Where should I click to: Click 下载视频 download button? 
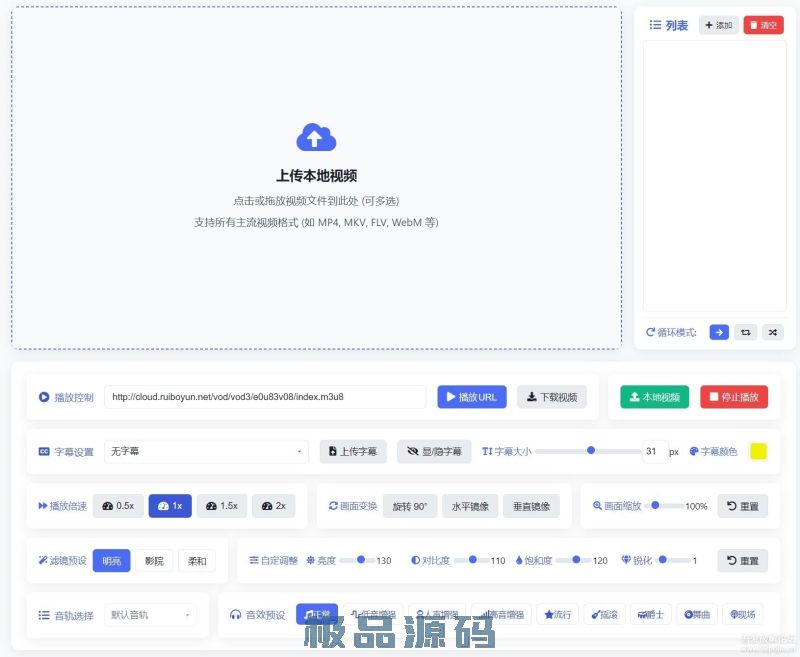(552, 397)
